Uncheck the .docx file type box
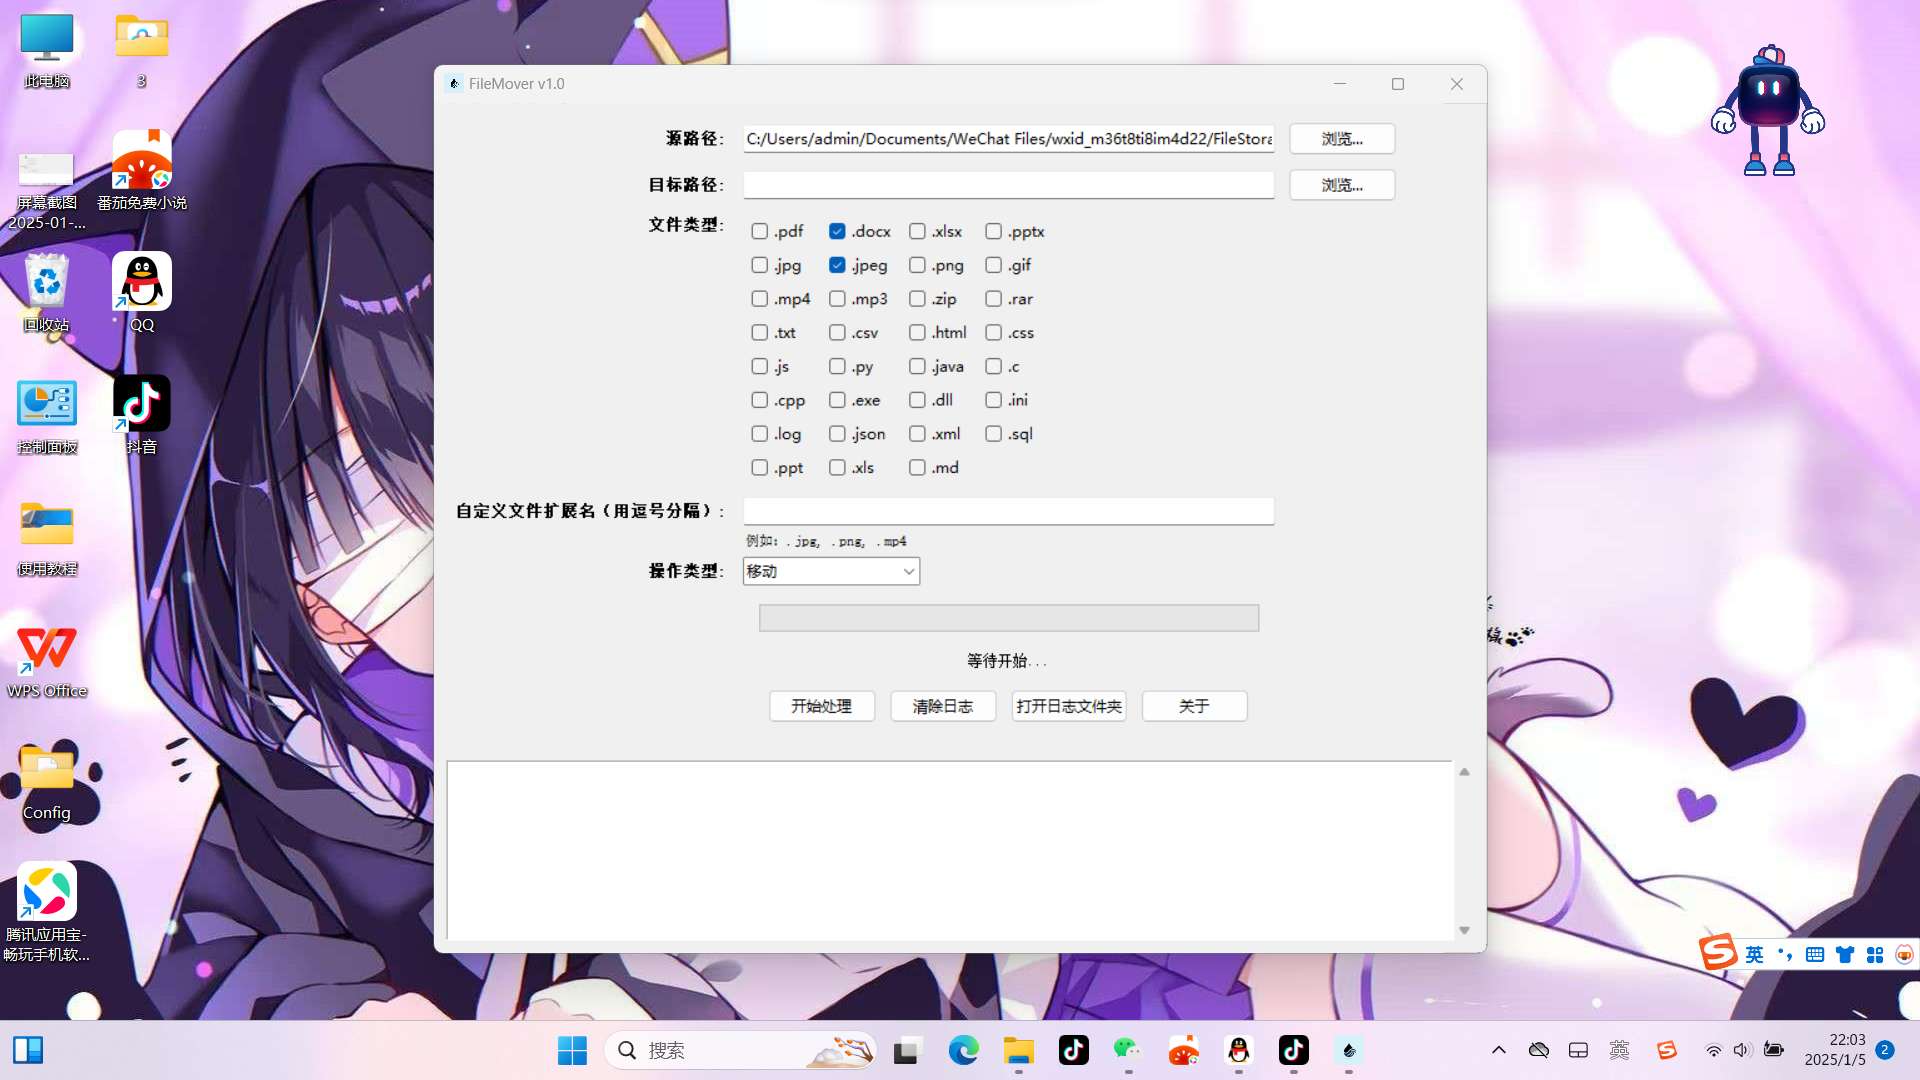The height and width of the screenshot is (1080, 1920). 838,231
